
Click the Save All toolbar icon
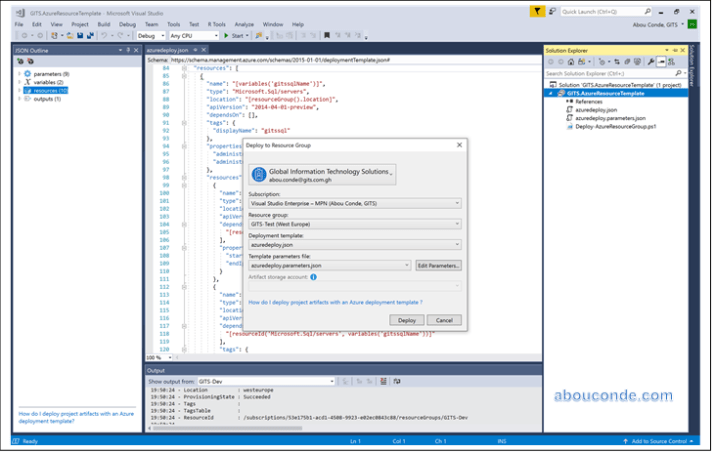(90, 35)
